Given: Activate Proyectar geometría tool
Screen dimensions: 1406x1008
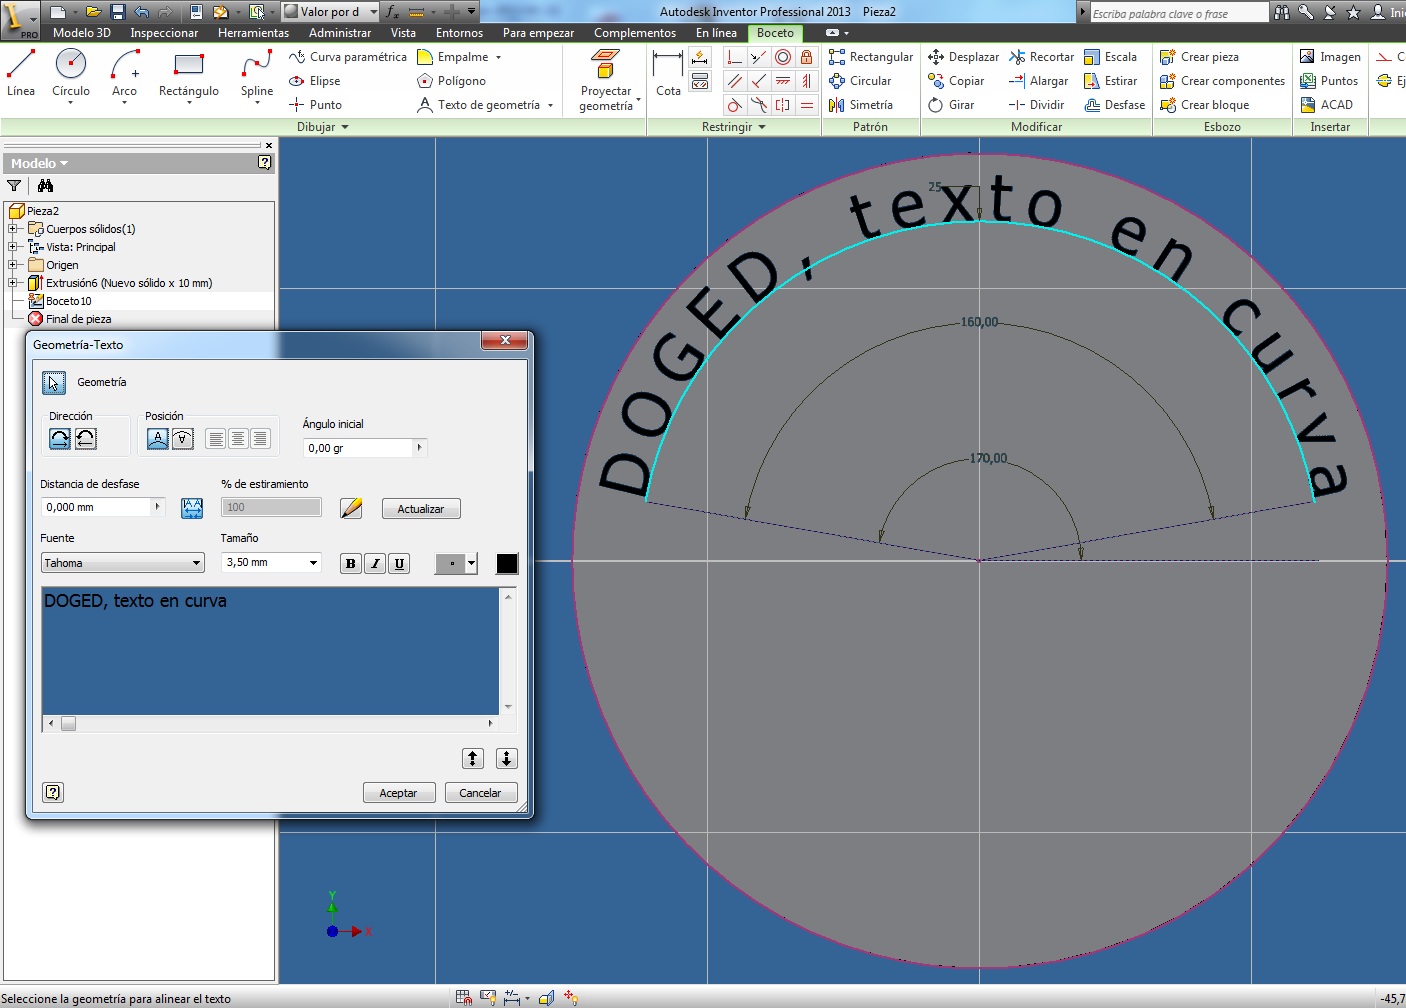Looking at the screenshot, I should coord(606,80).
